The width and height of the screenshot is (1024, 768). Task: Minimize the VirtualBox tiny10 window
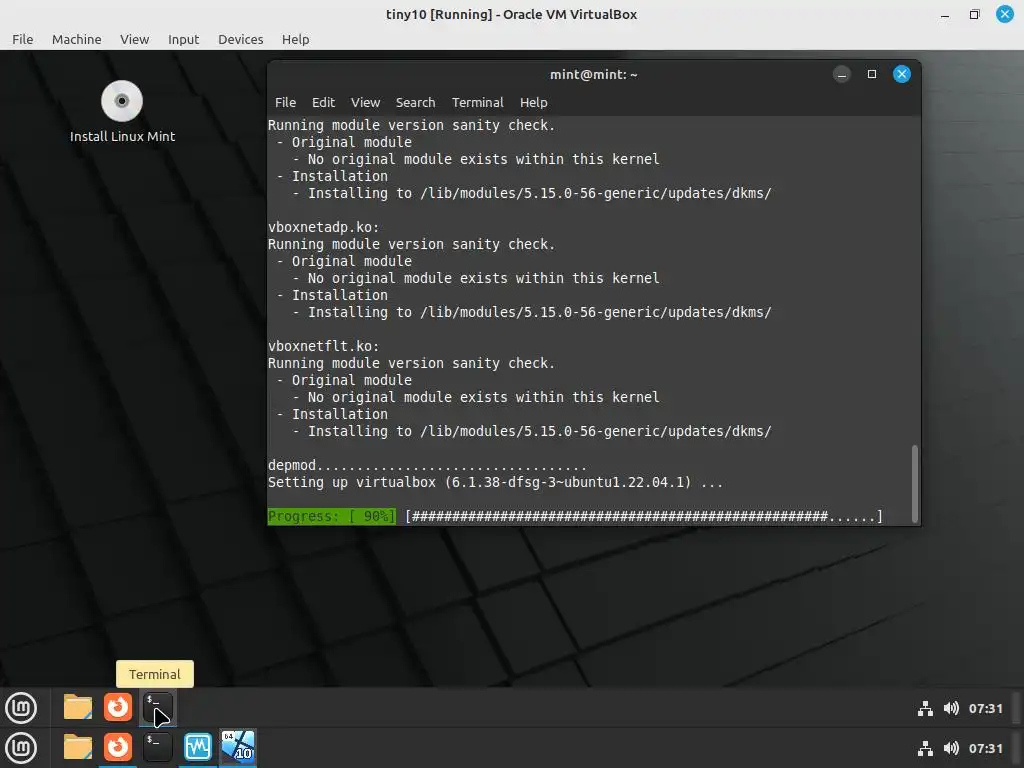point(945,14)
